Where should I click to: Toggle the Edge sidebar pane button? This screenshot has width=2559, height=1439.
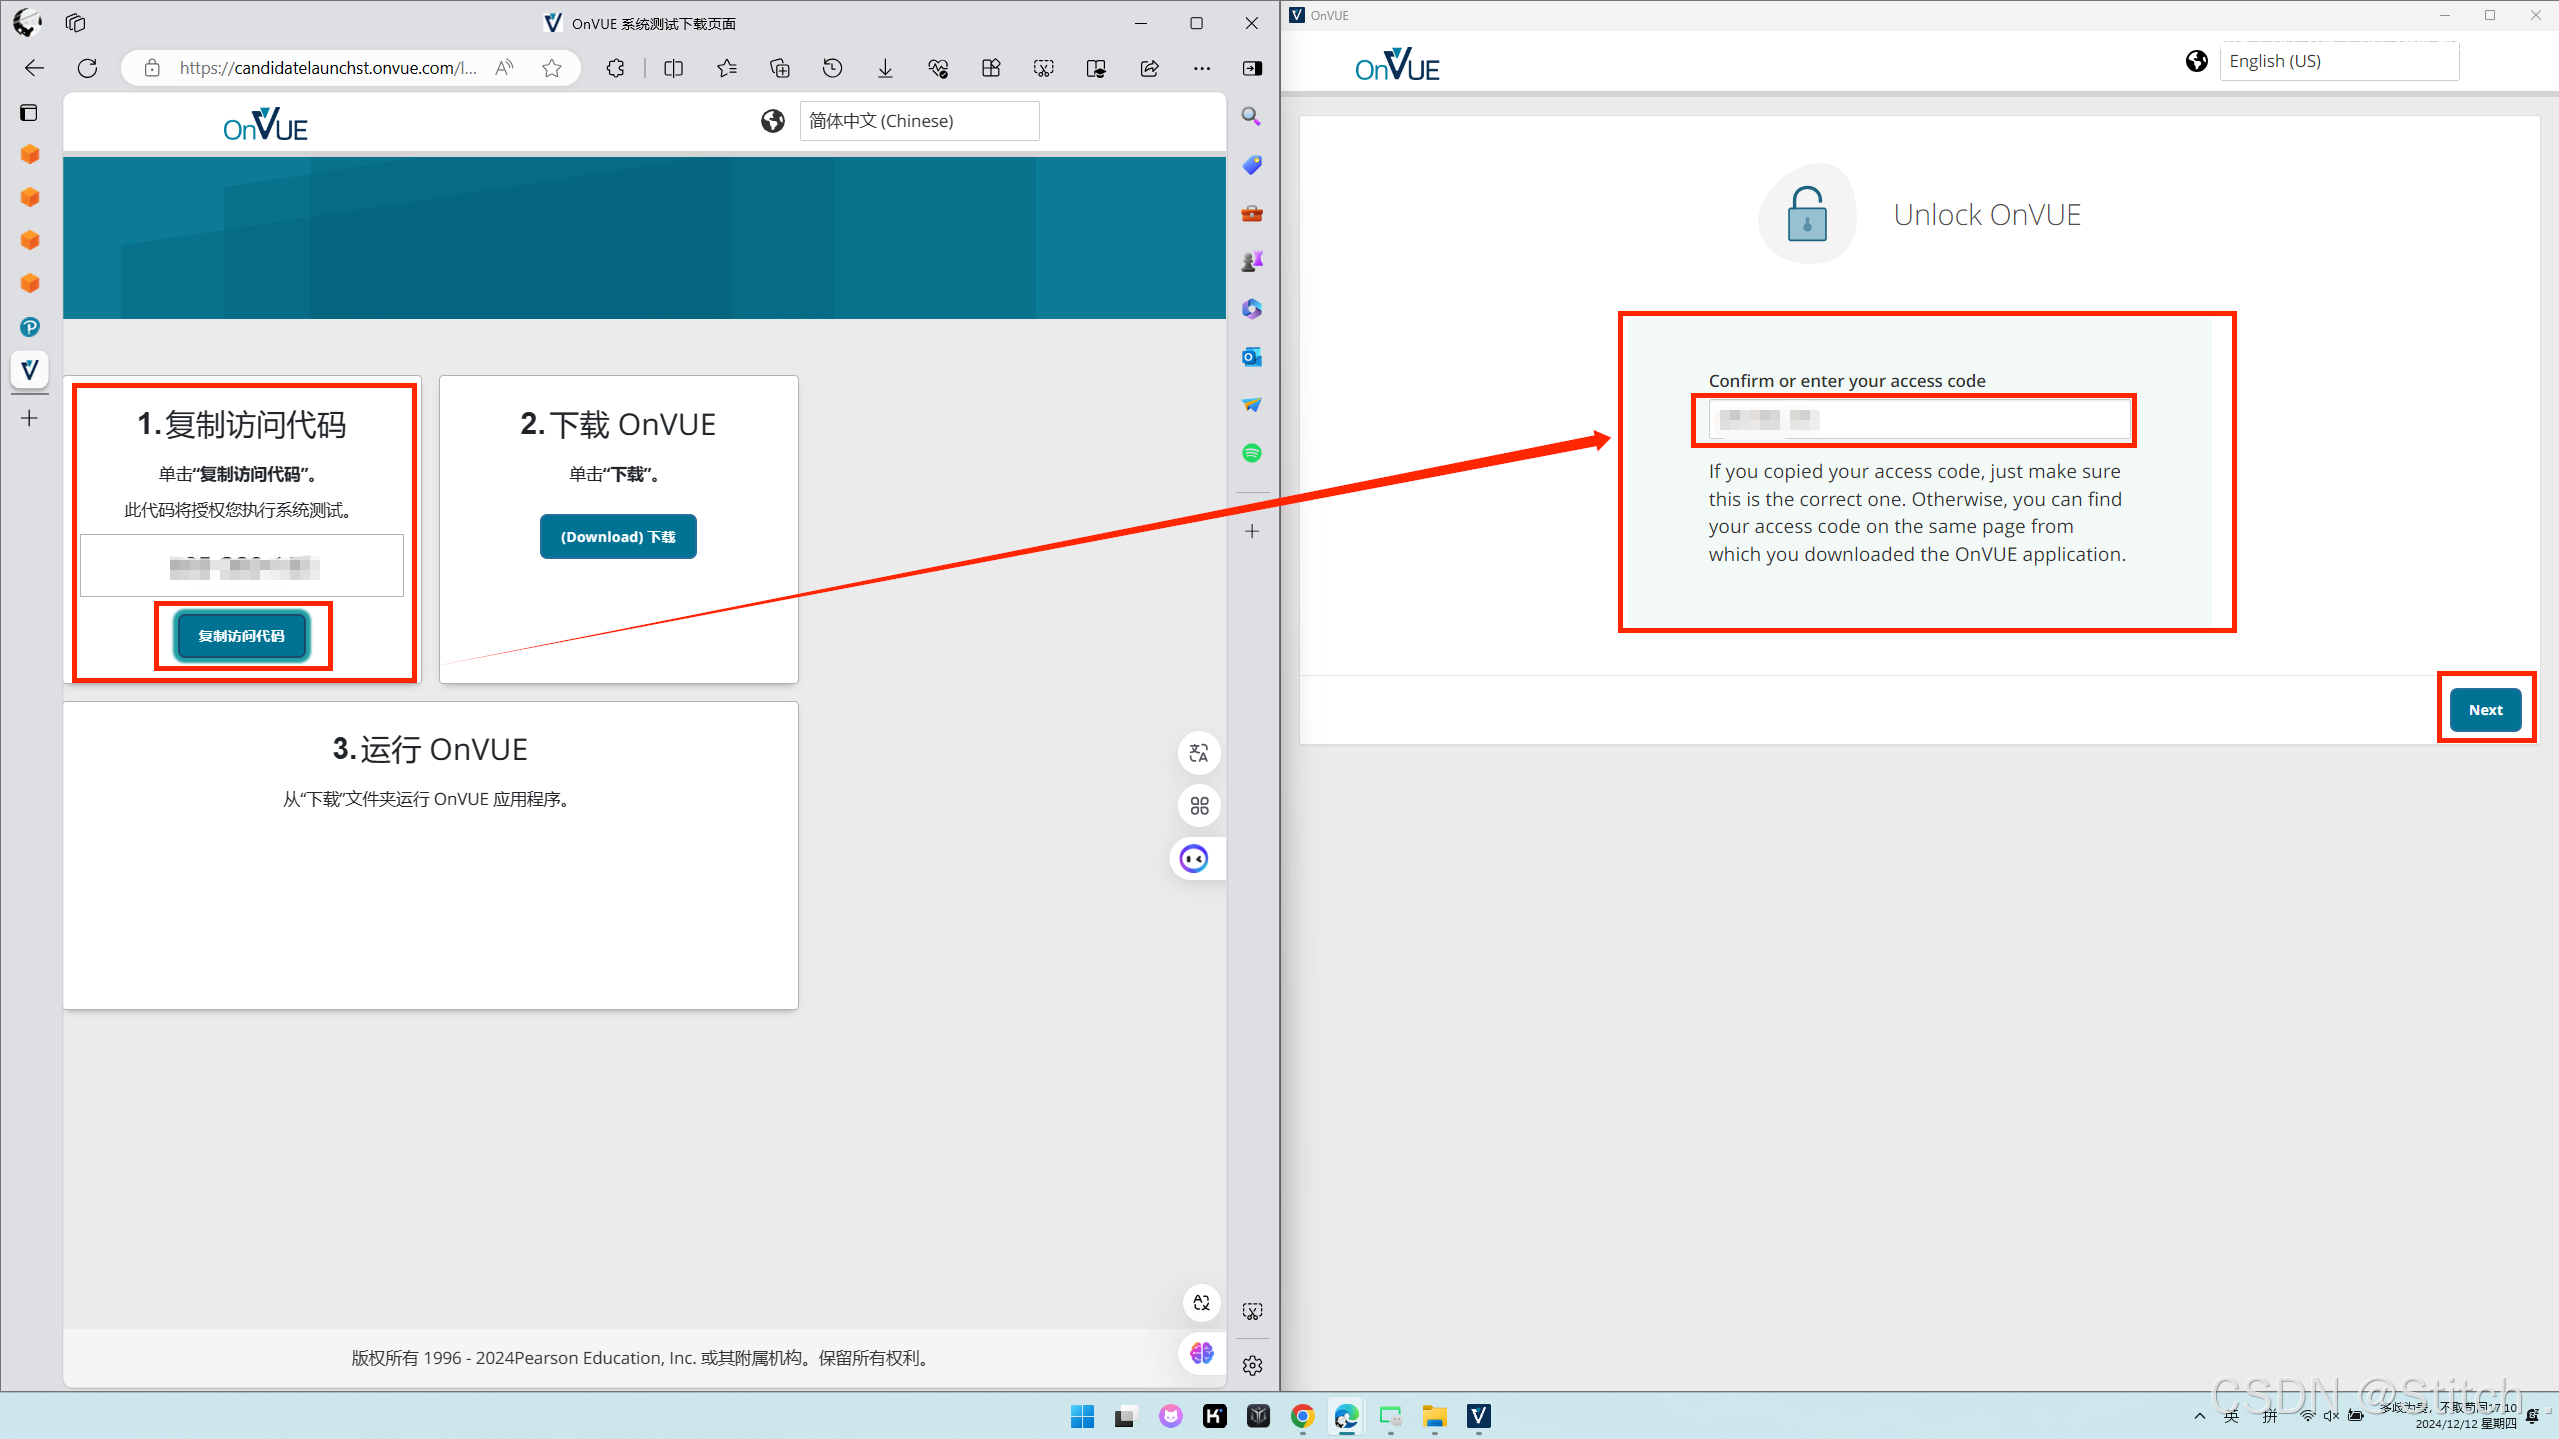[x=1252, y=68]
